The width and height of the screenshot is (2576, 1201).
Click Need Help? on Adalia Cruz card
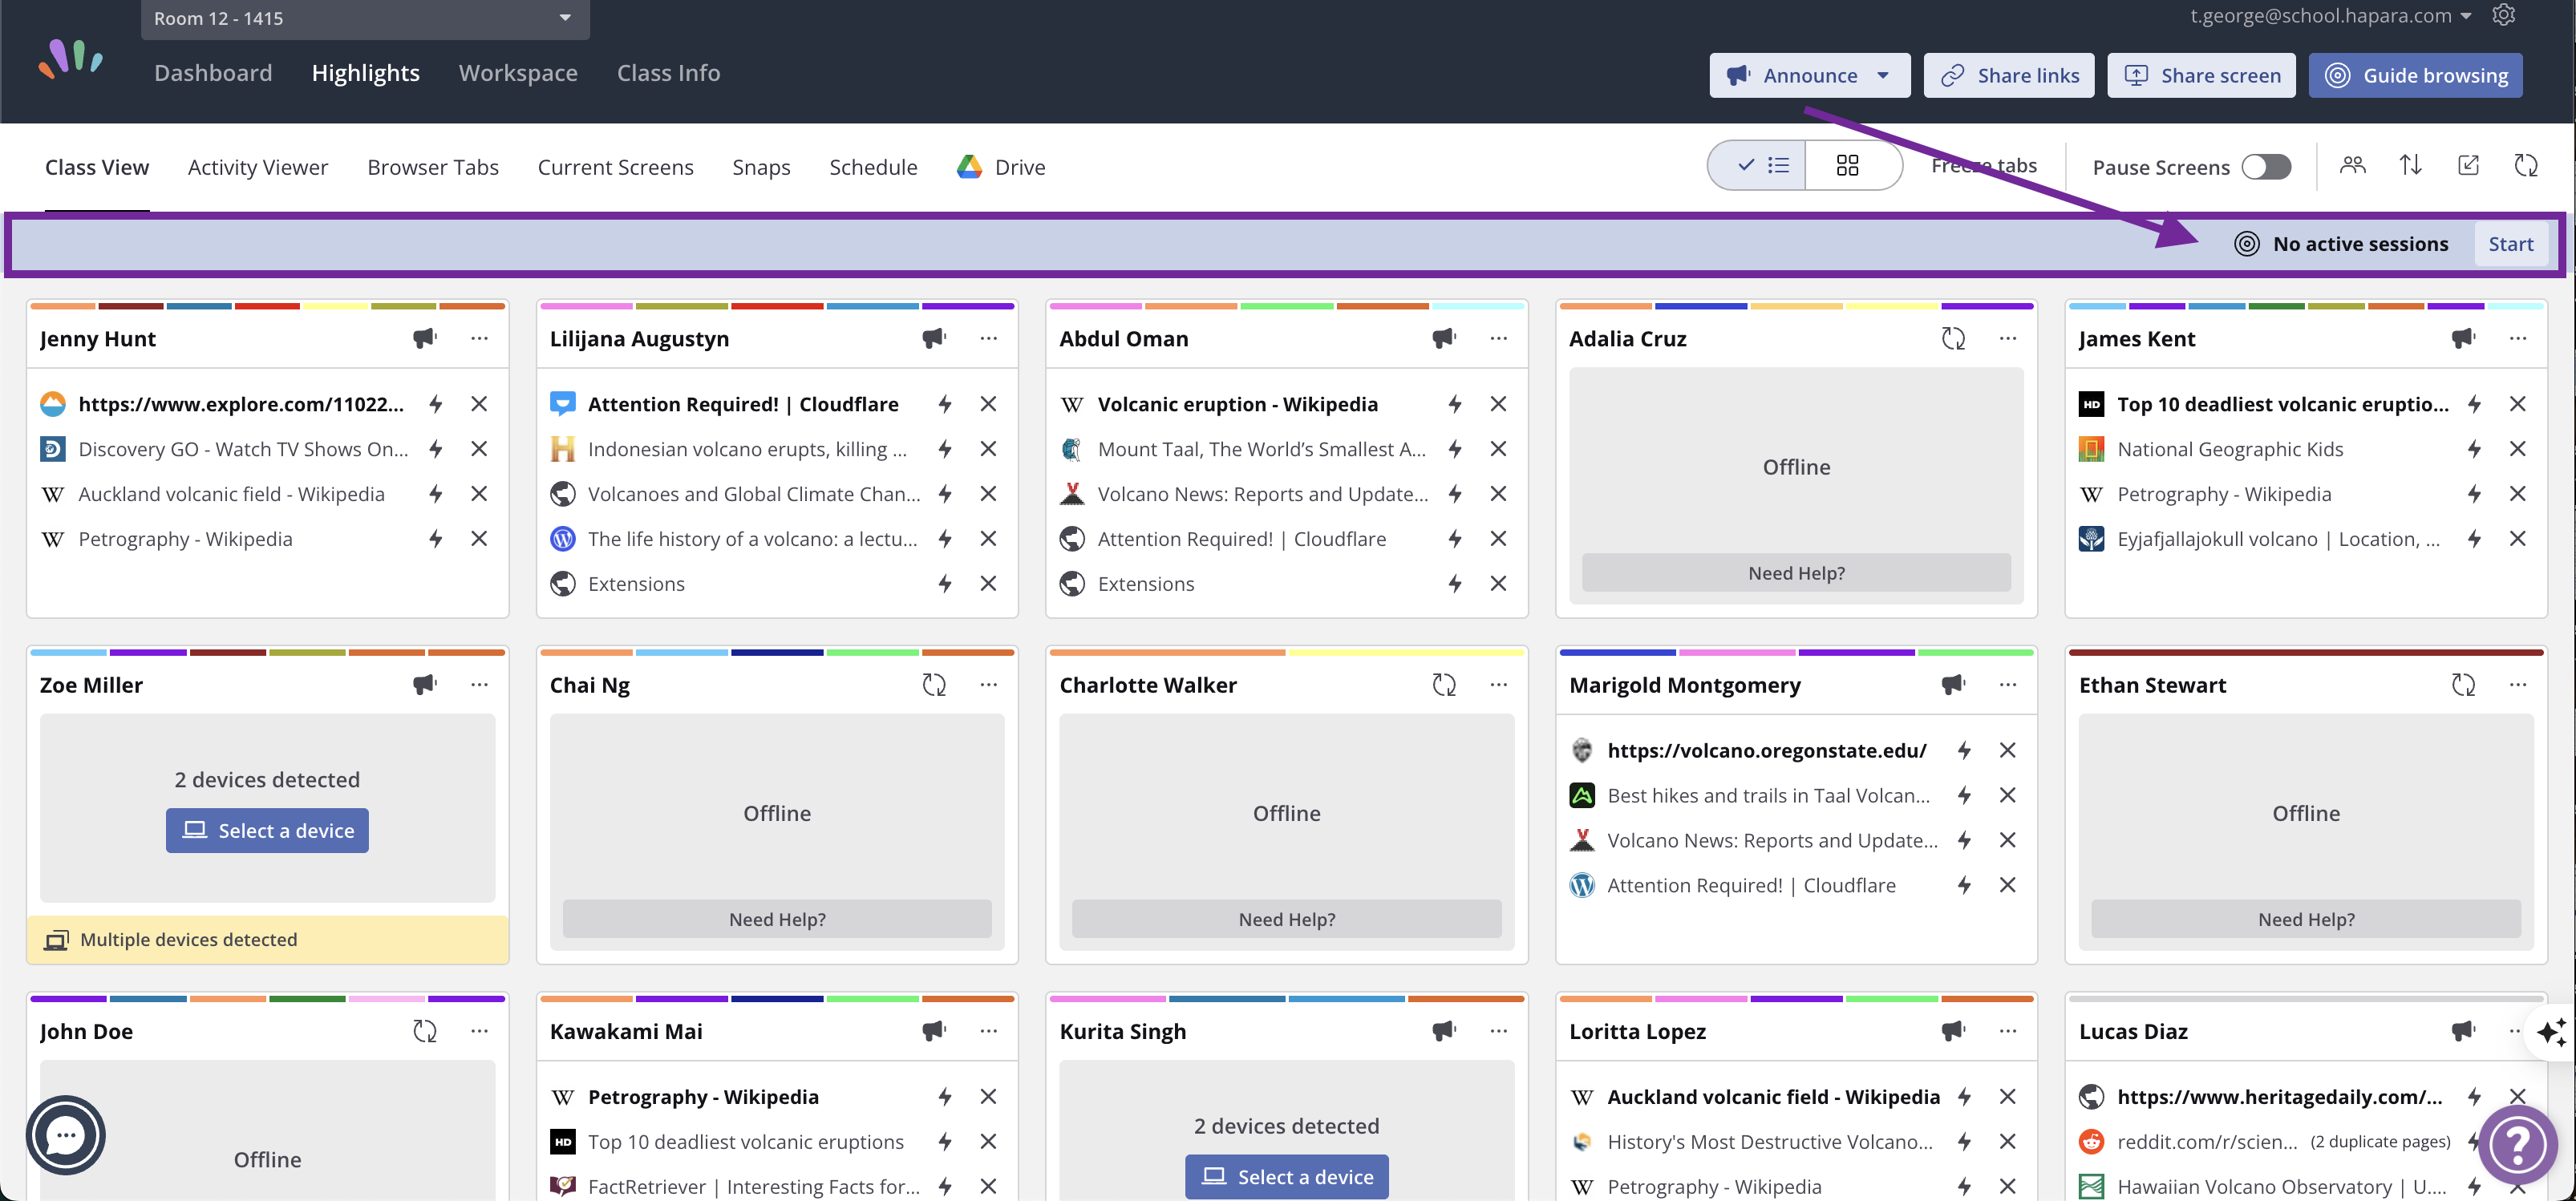coord(1796,572)
